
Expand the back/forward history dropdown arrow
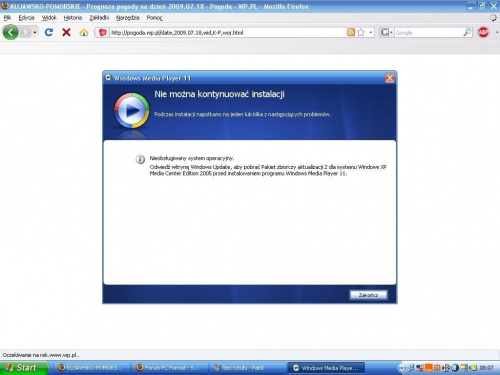click(x=35, y=32)
